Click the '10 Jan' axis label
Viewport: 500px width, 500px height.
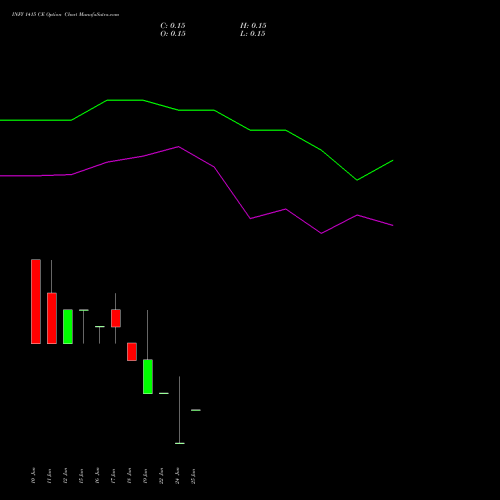33,476
